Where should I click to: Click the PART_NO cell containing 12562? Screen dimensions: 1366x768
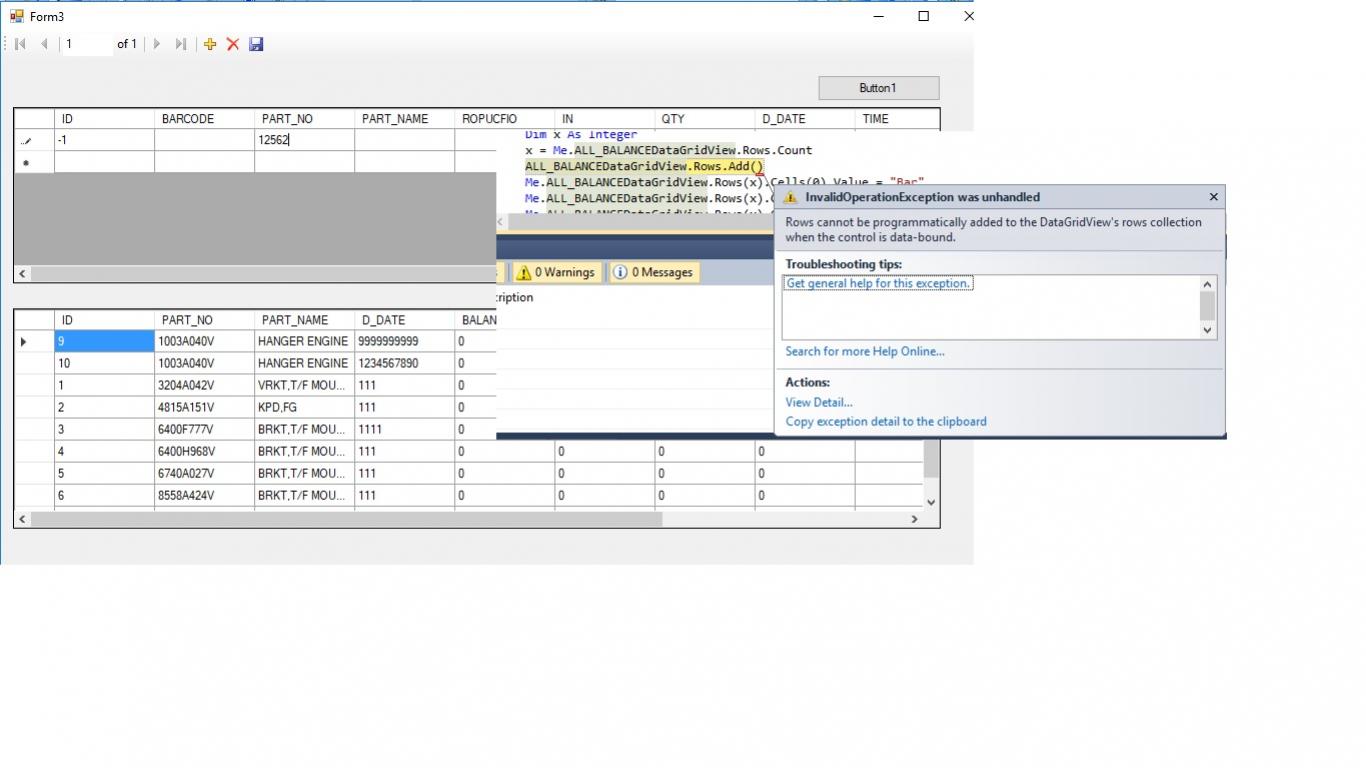[x=304, y=140]
